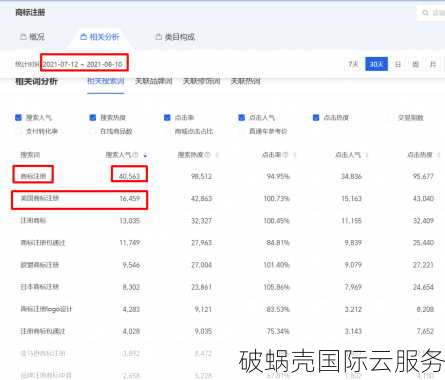Open the date range 2021-07-12 ~ 2021-08-10 picker
The image size is (445, 380).
pos(83,64)
